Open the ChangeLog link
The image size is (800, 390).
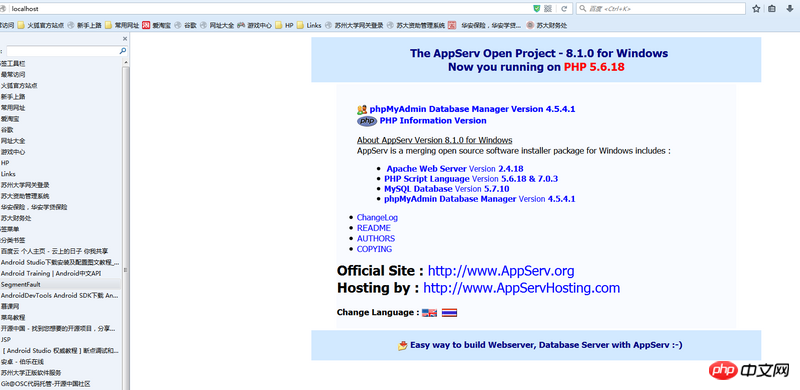(377, 217)
